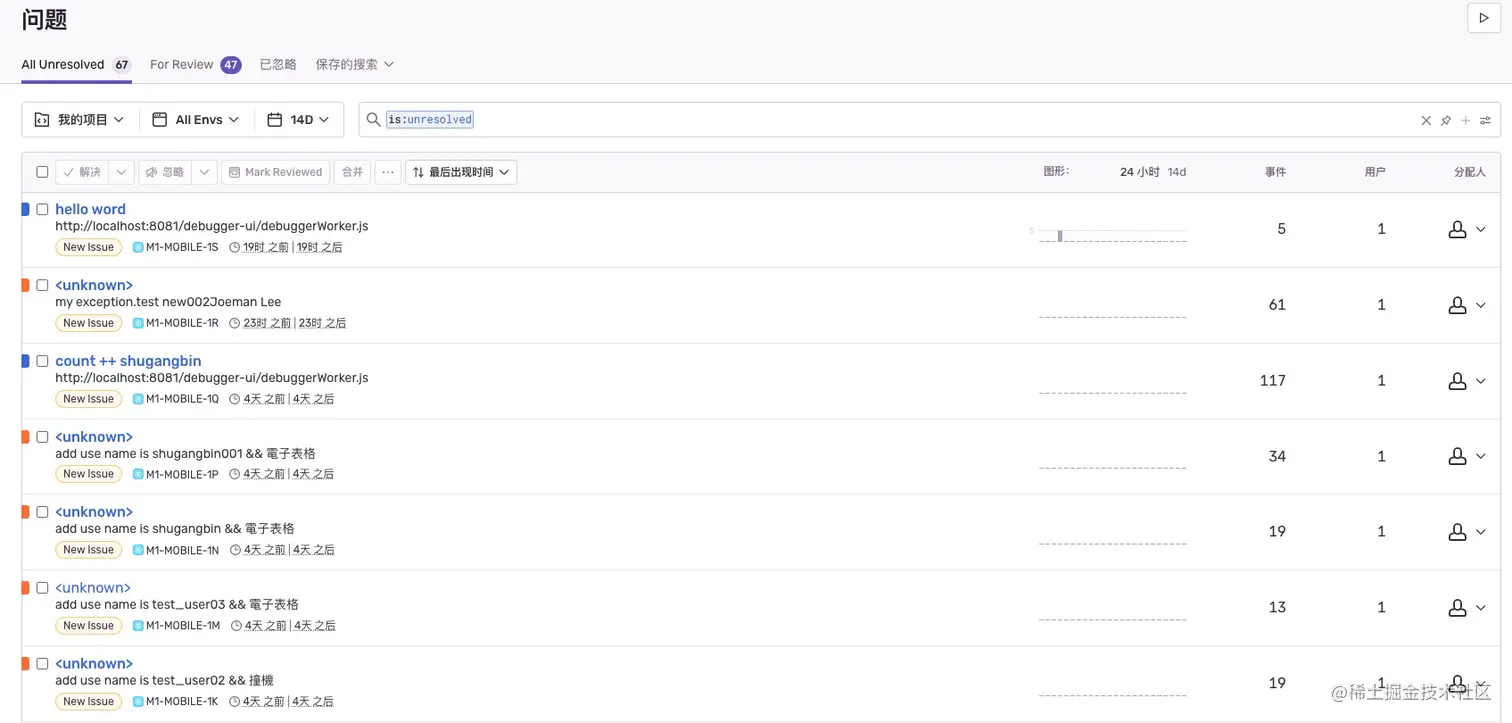Pin the current search with pin icon
This screenshot has width=1512, height=723.
click(1446, 120)
